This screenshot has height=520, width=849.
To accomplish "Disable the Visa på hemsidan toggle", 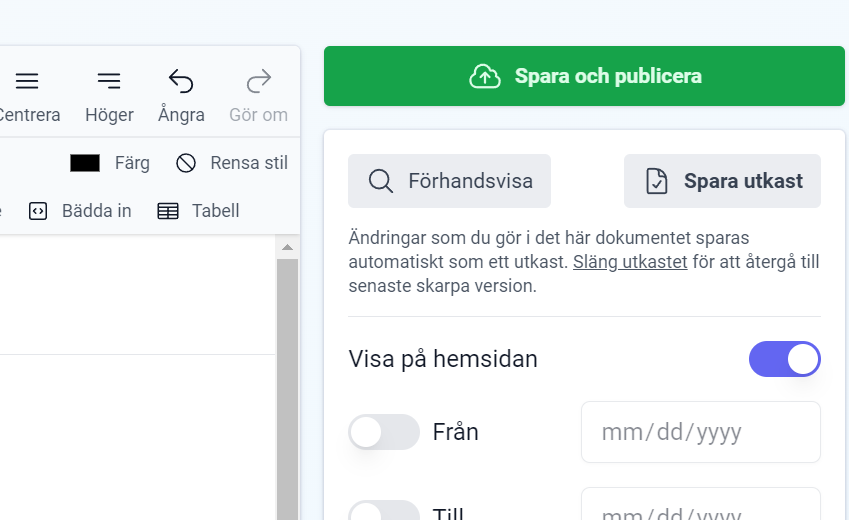I will (784, 359).
